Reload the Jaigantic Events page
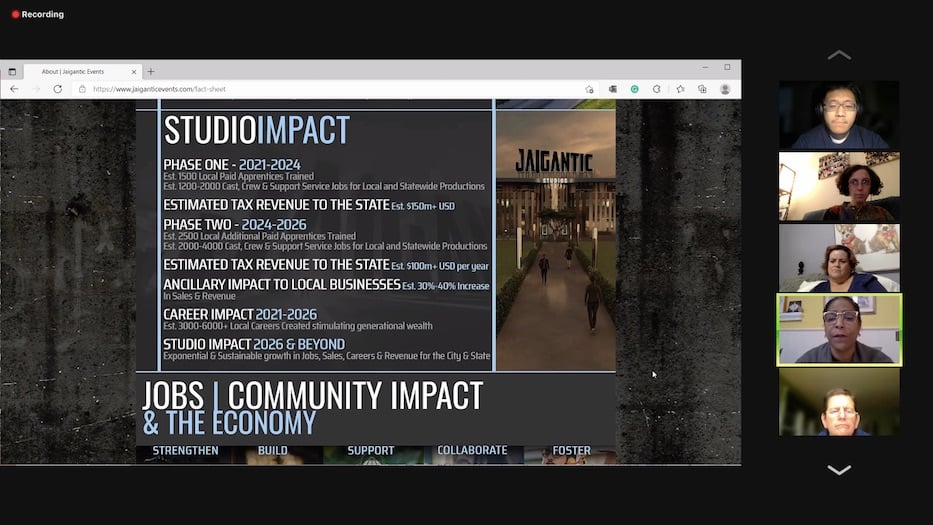 click(58, 89)
